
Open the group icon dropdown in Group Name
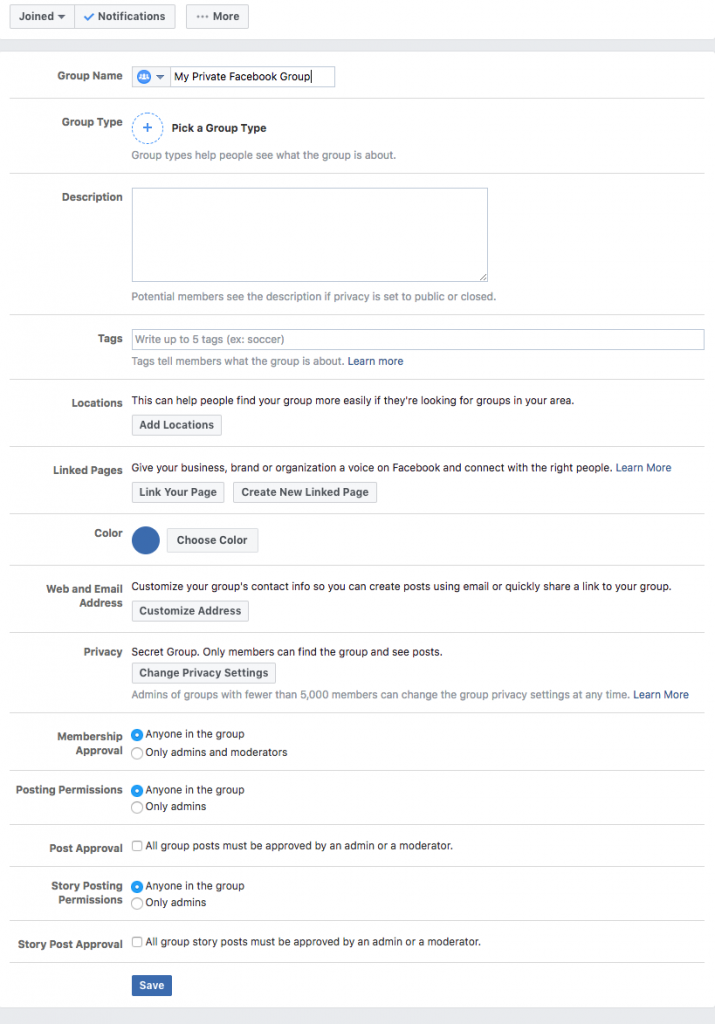157,76
